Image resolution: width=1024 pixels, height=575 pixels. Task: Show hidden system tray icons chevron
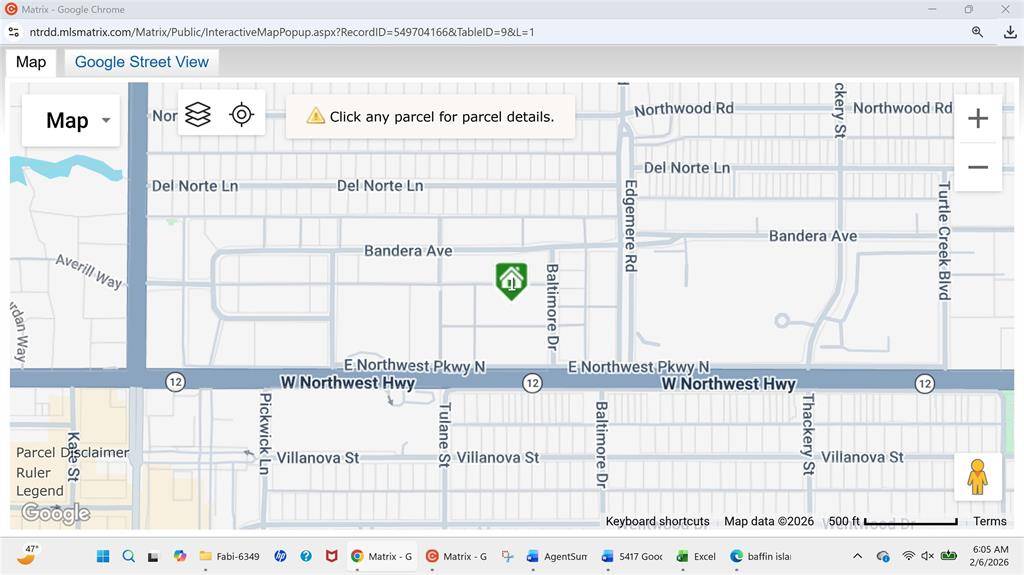pos(857,556)
